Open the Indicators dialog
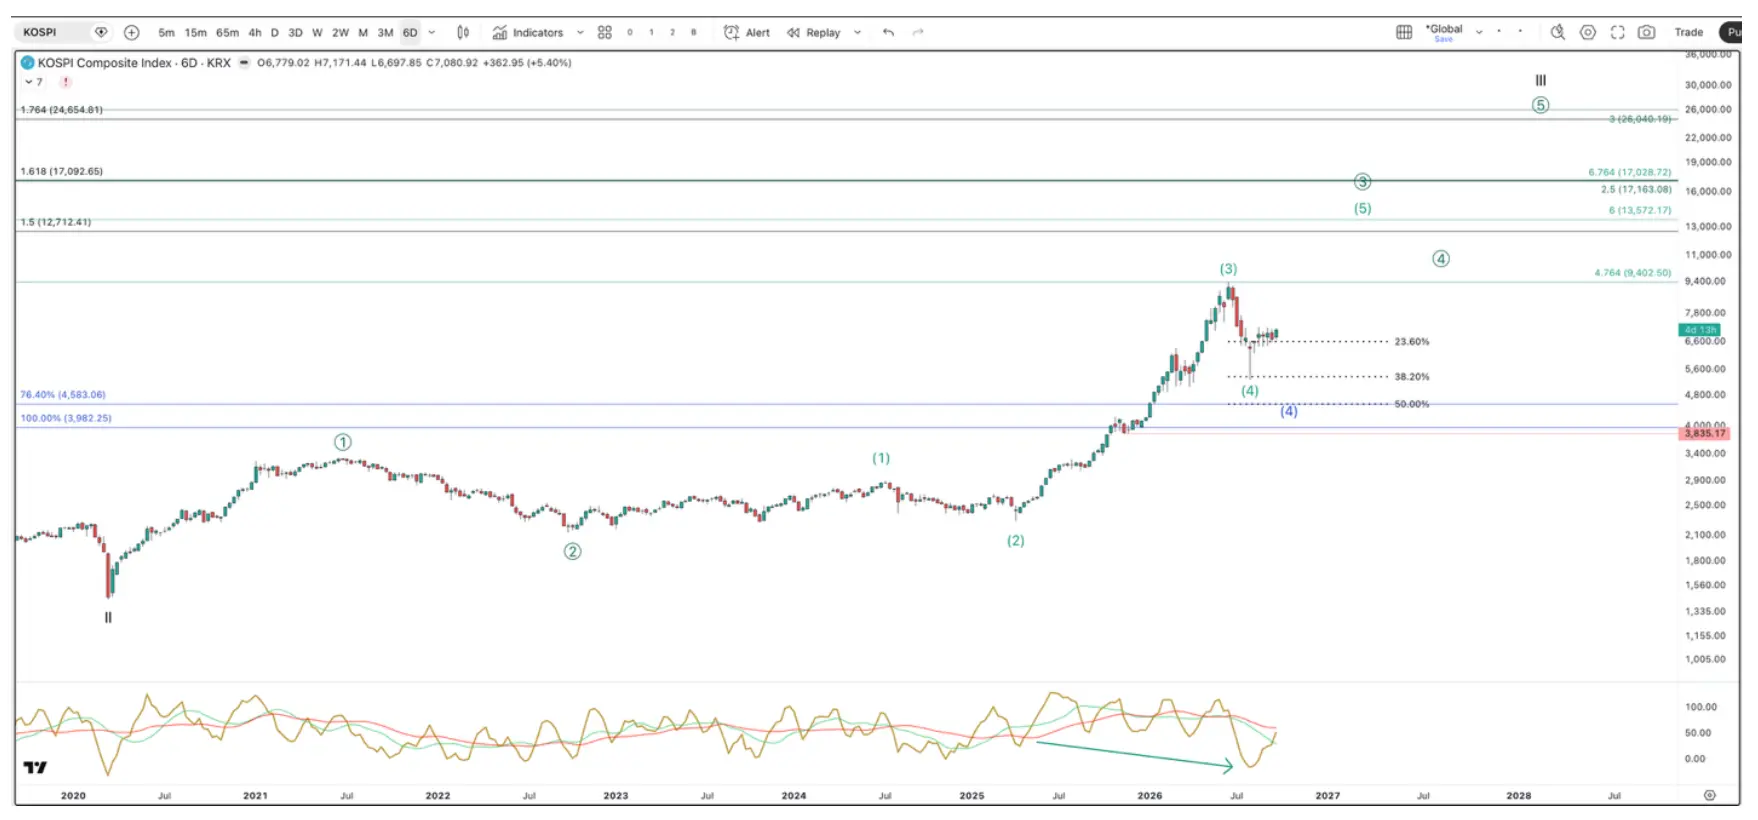Viewport: 1758px width, 820px height. tap(528, 32)
